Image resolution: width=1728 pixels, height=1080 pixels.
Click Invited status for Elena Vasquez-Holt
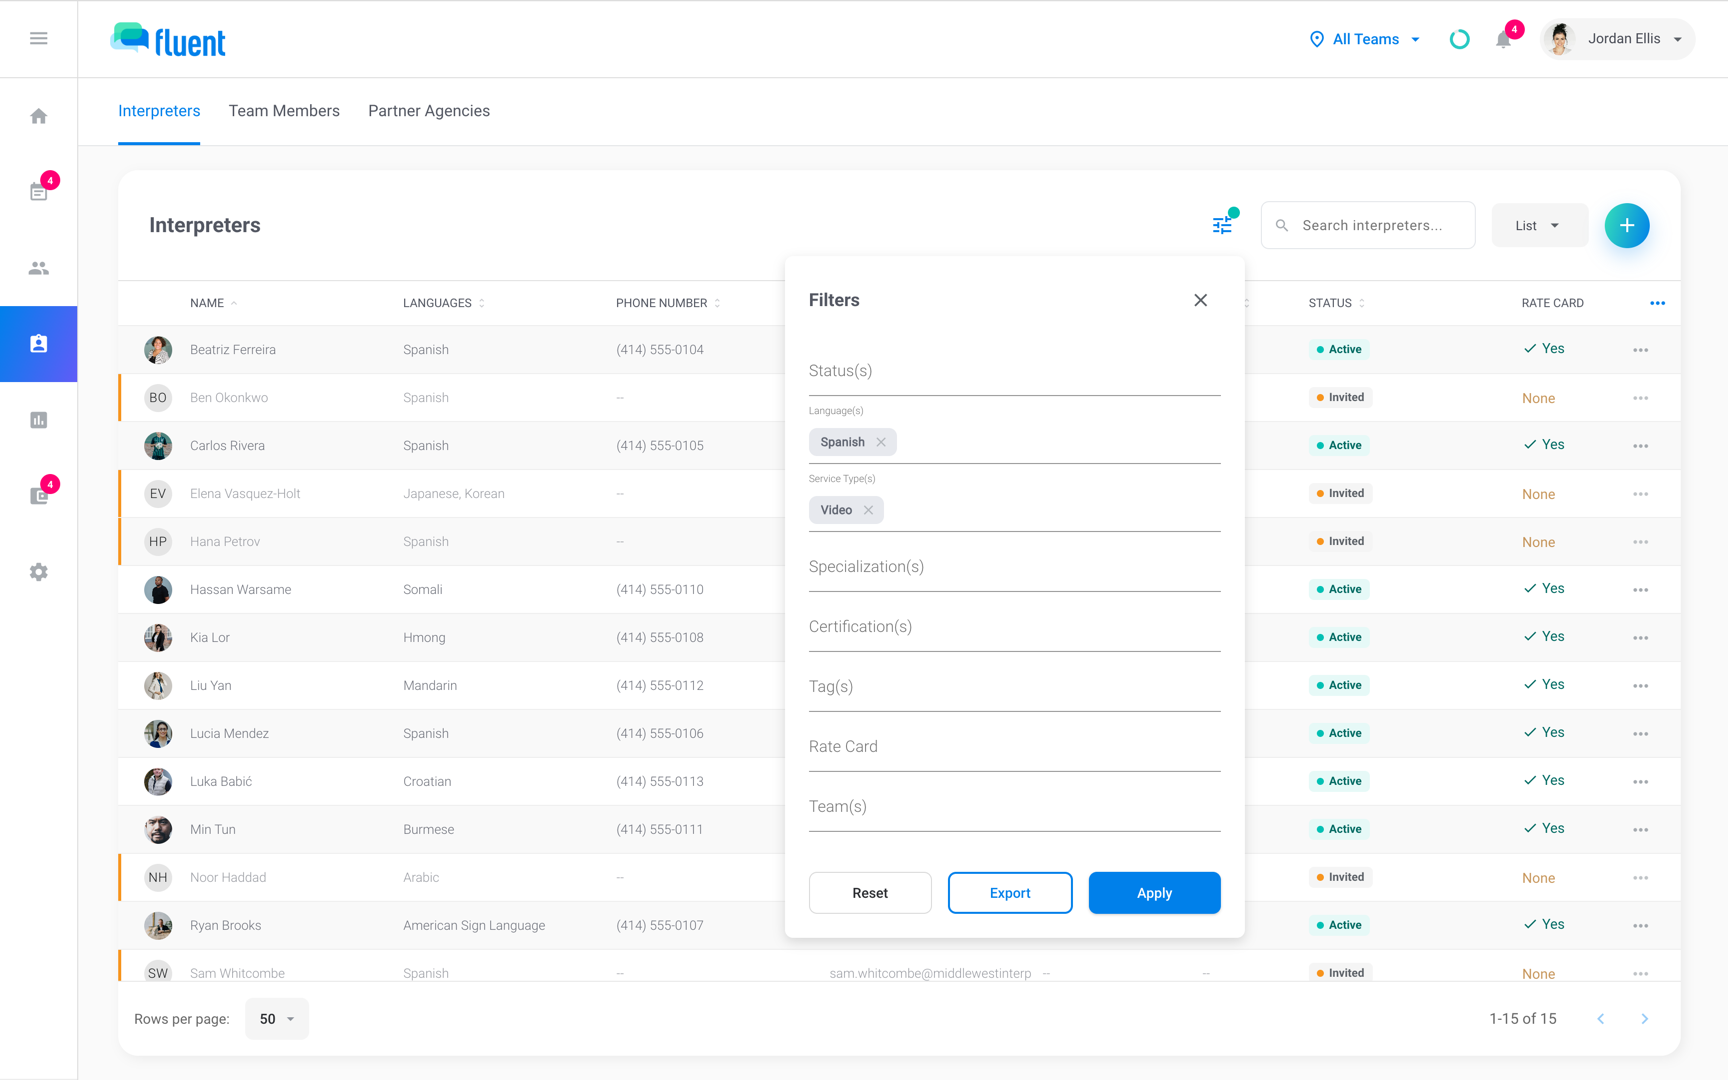coord(1339,493)
